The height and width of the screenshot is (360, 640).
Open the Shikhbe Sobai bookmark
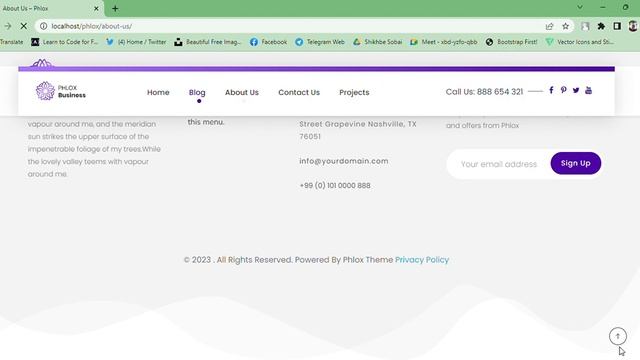point(378,42)
